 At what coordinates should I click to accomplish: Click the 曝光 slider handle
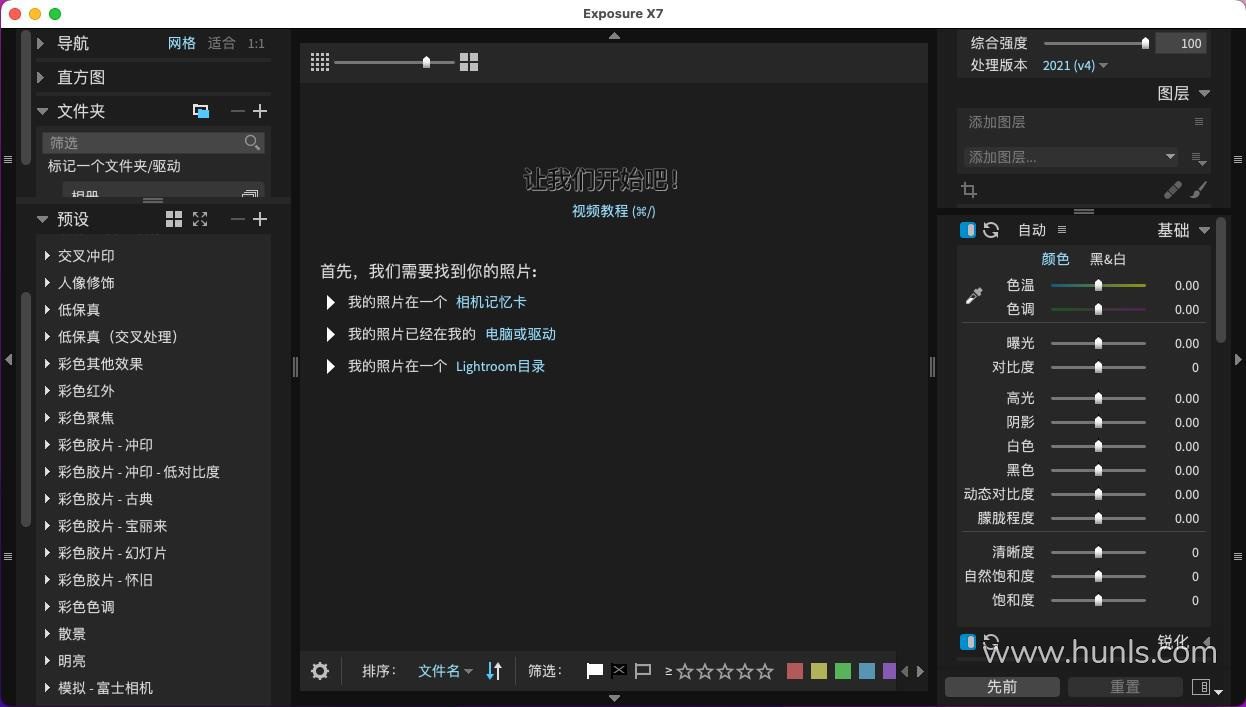(1098, 343)
